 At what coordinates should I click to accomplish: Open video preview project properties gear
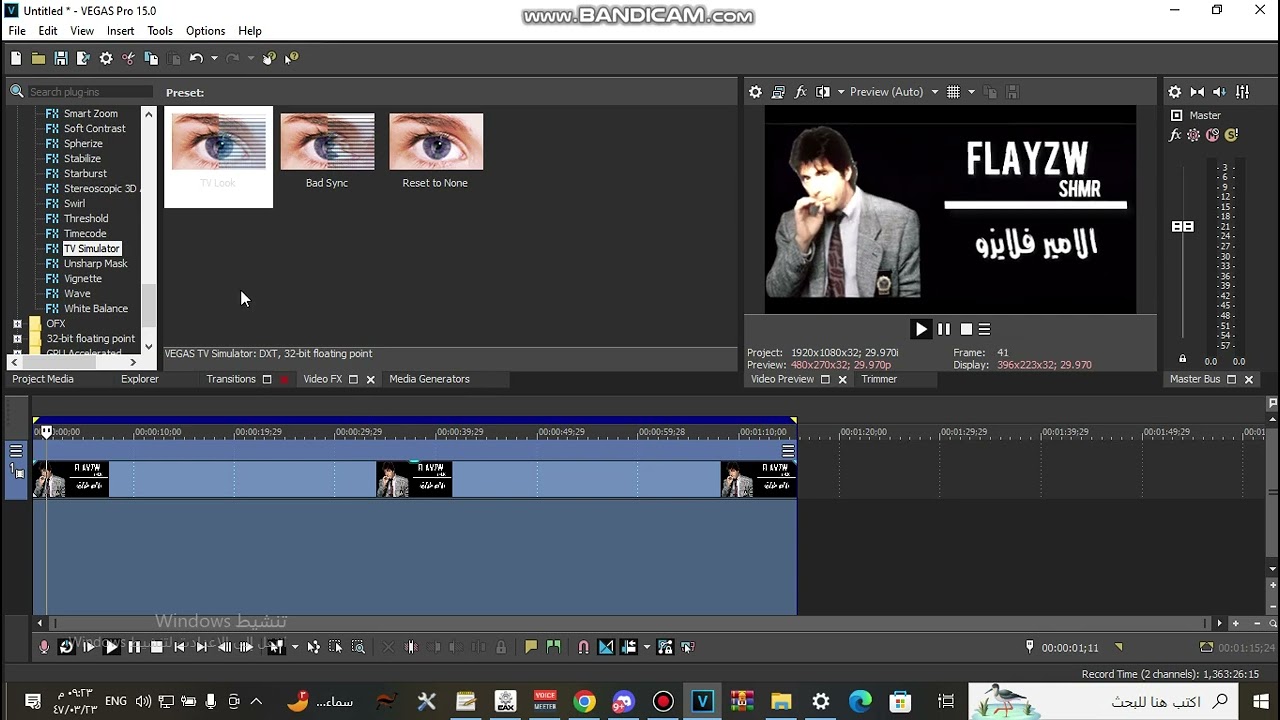click(756, 92)
